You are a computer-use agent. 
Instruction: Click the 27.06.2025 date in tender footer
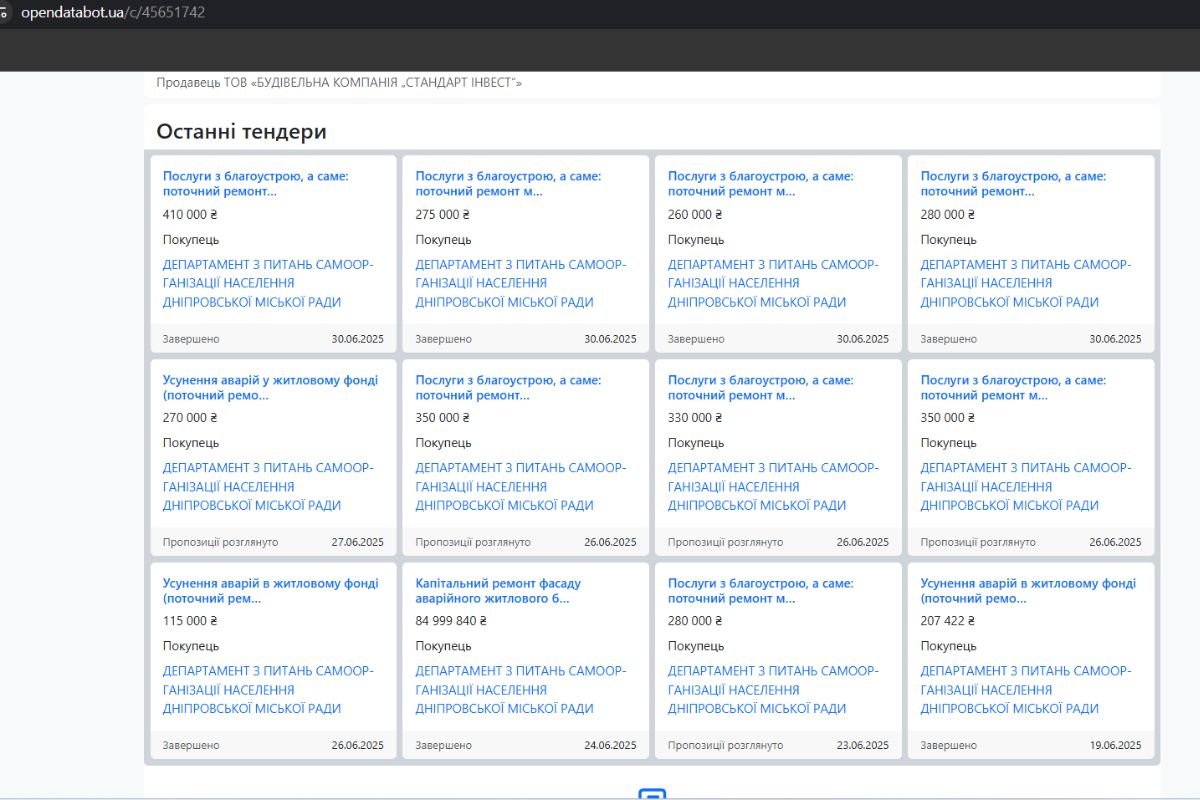[x=357, y=542]
